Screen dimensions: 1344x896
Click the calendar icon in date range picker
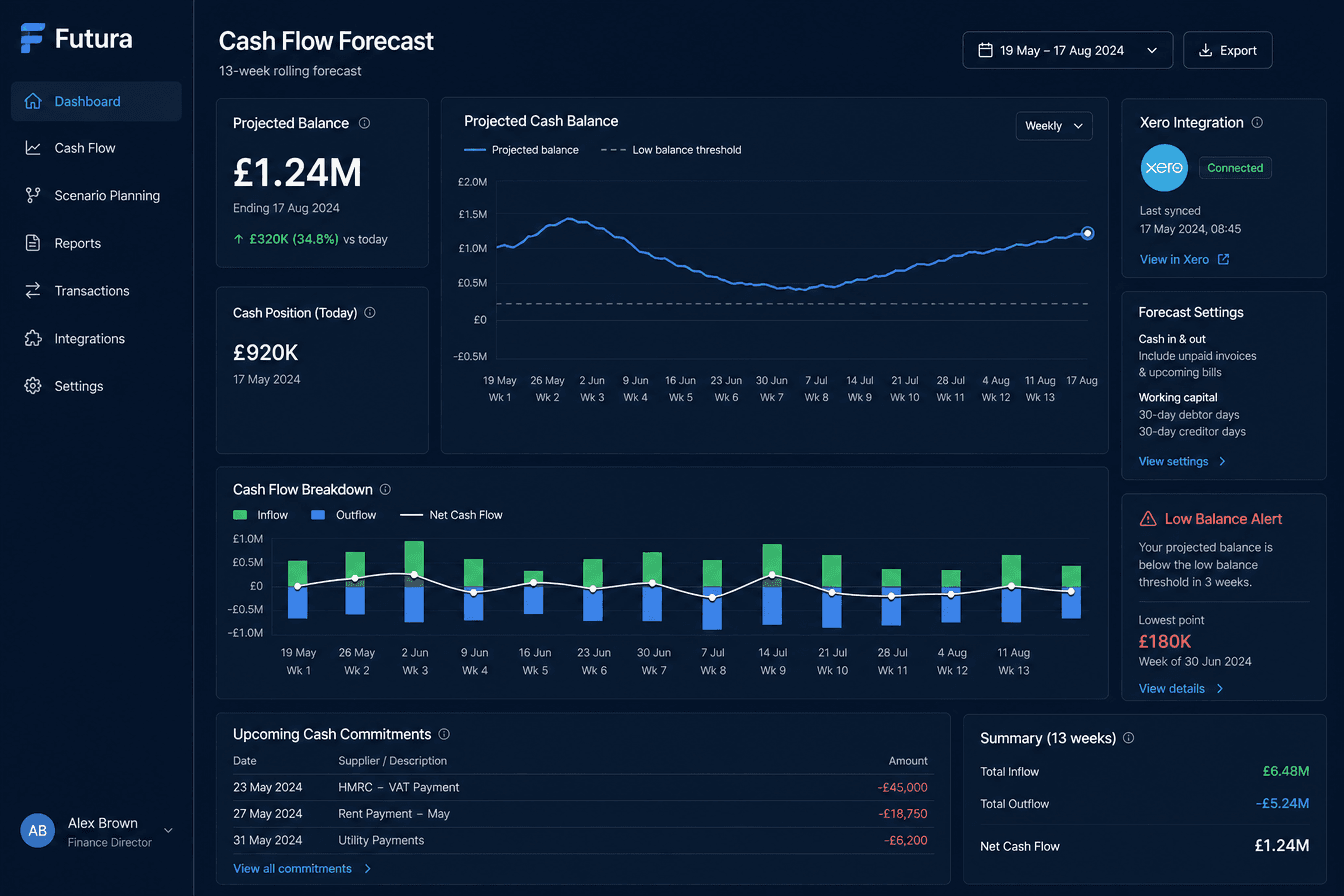tap(985, 50)
